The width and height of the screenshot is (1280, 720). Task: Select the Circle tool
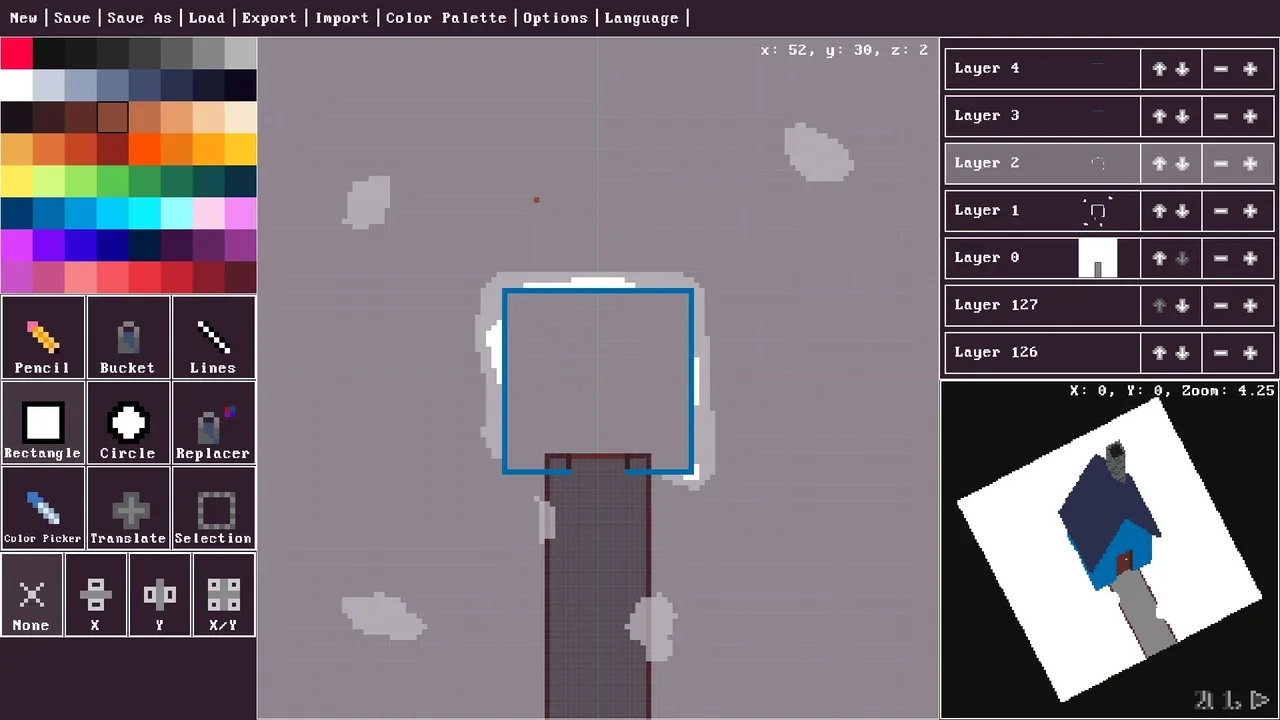128,423
